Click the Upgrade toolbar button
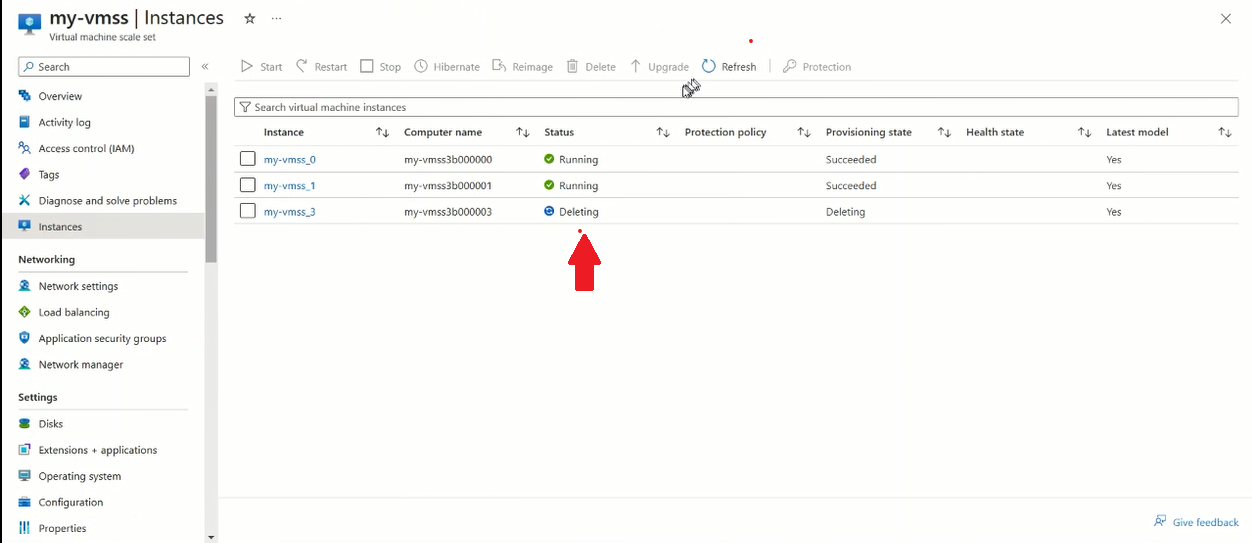This screenshot has height=543, width=1252. point(659,67)
